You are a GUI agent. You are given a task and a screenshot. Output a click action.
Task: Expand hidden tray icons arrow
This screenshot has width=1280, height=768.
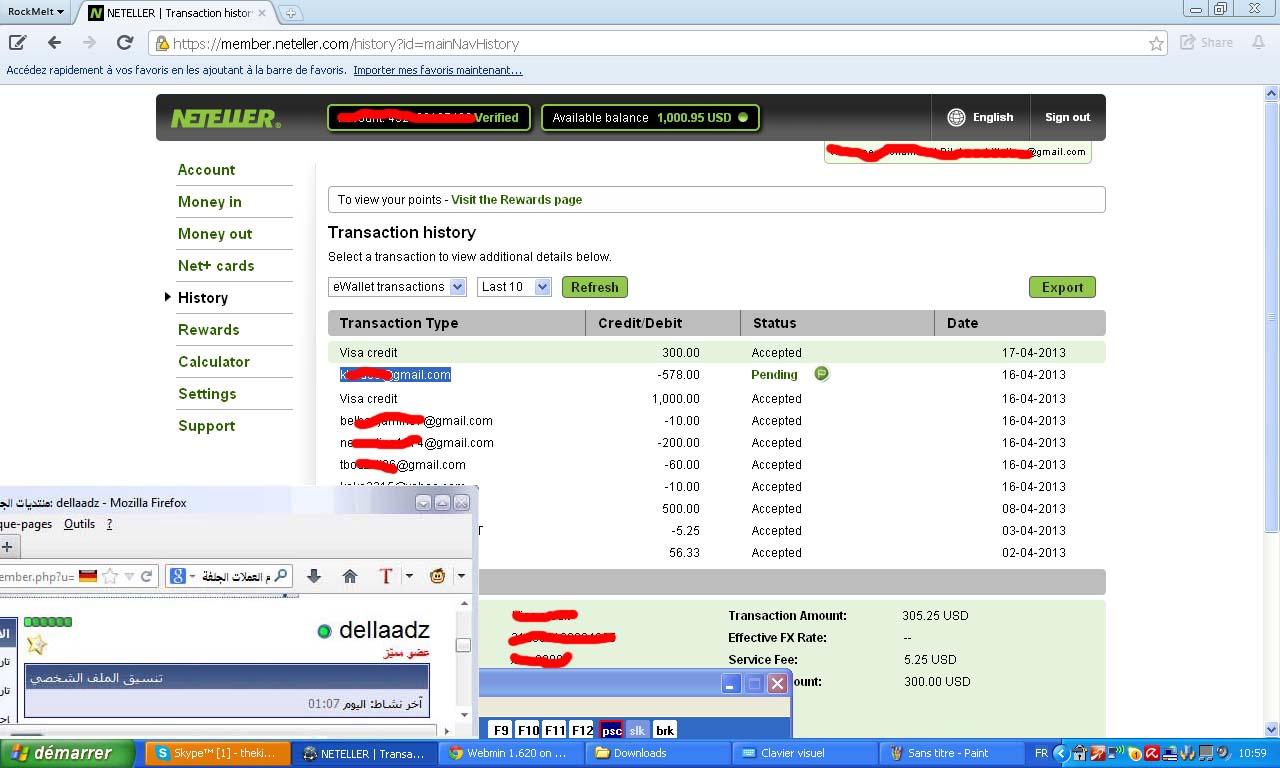coord(1061,753)
